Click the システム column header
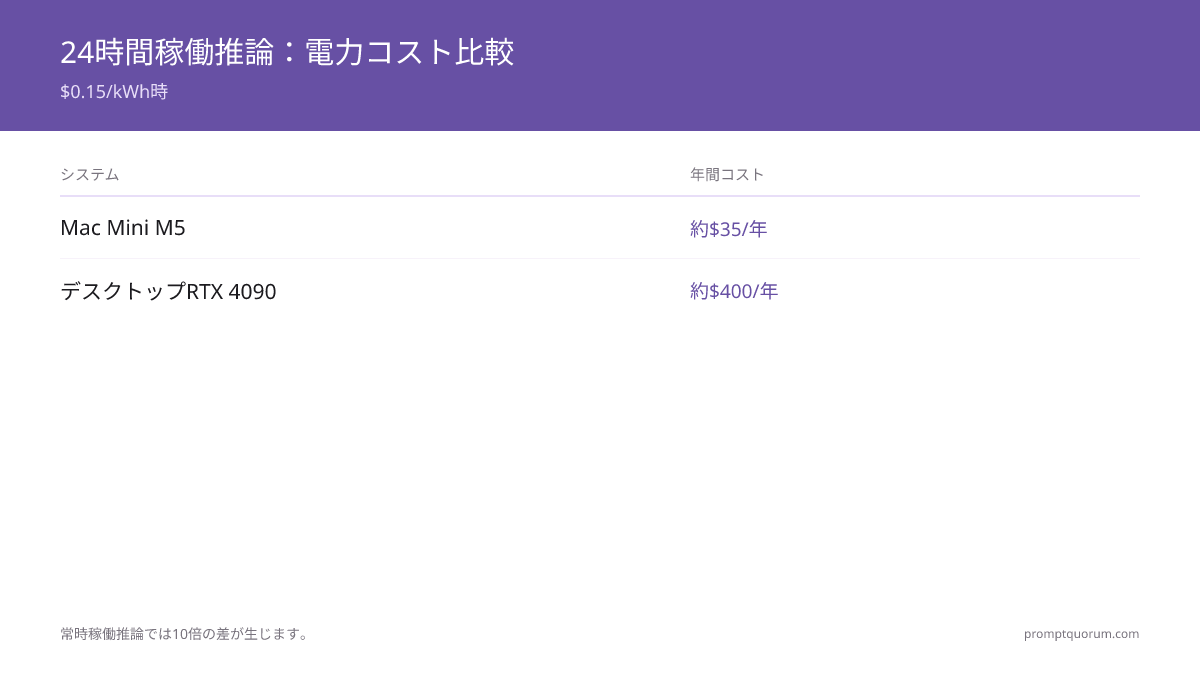Viewport: 1200px width, 675px height. (90, 174)
